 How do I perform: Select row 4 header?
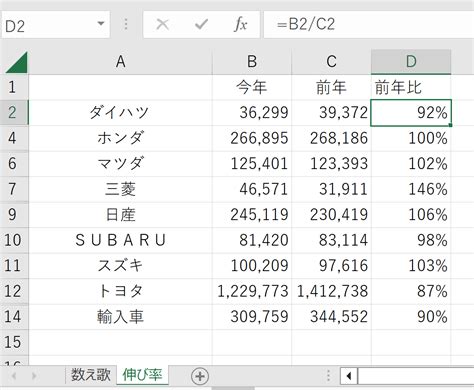[x=14, y=138]
